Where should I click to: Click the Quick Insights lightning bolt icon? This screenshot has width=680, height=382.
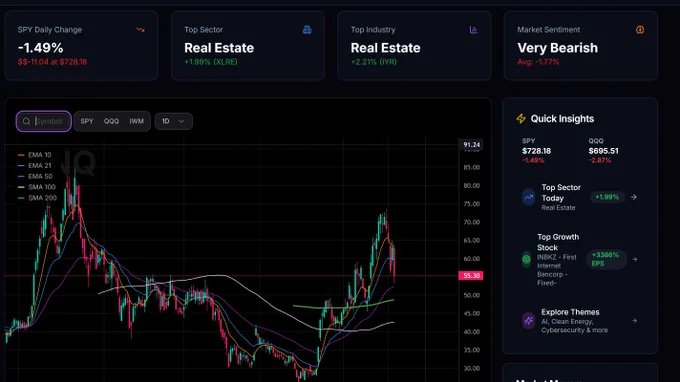tap(521, 118)
